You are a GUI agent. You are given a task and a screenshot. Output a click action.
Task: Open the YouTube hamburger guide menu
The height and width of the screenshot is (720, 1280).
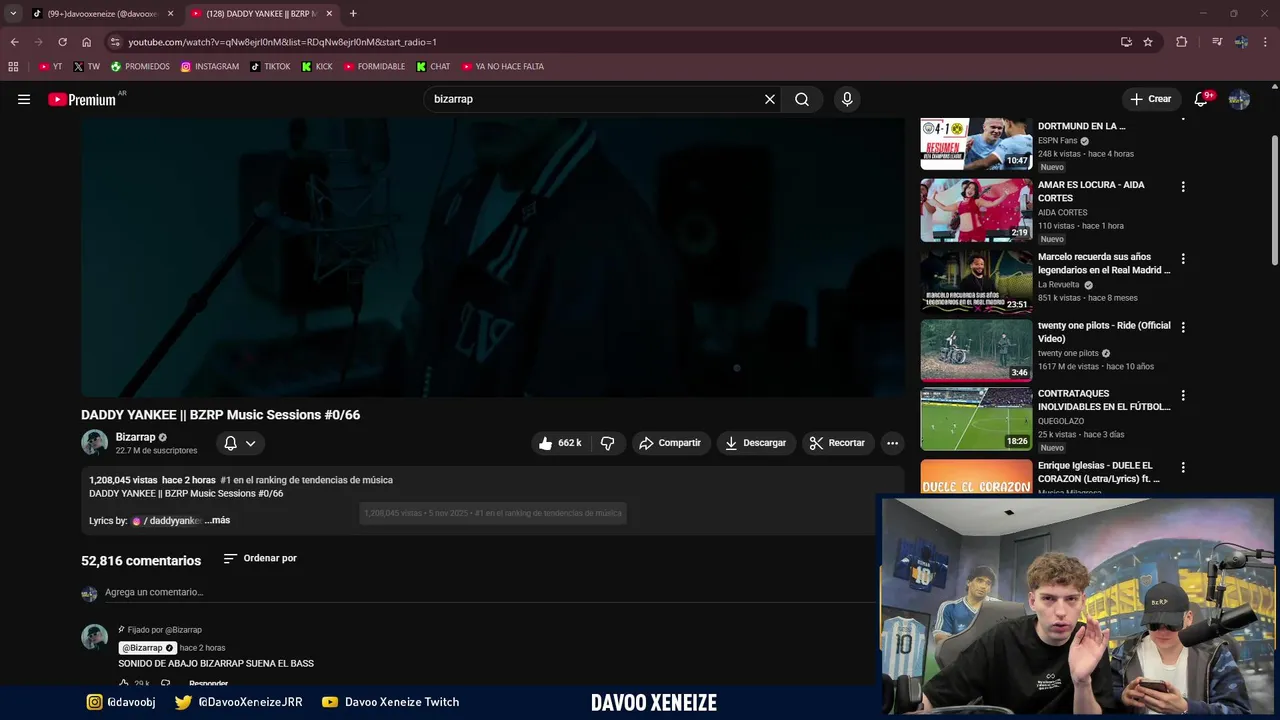[24, 99]
